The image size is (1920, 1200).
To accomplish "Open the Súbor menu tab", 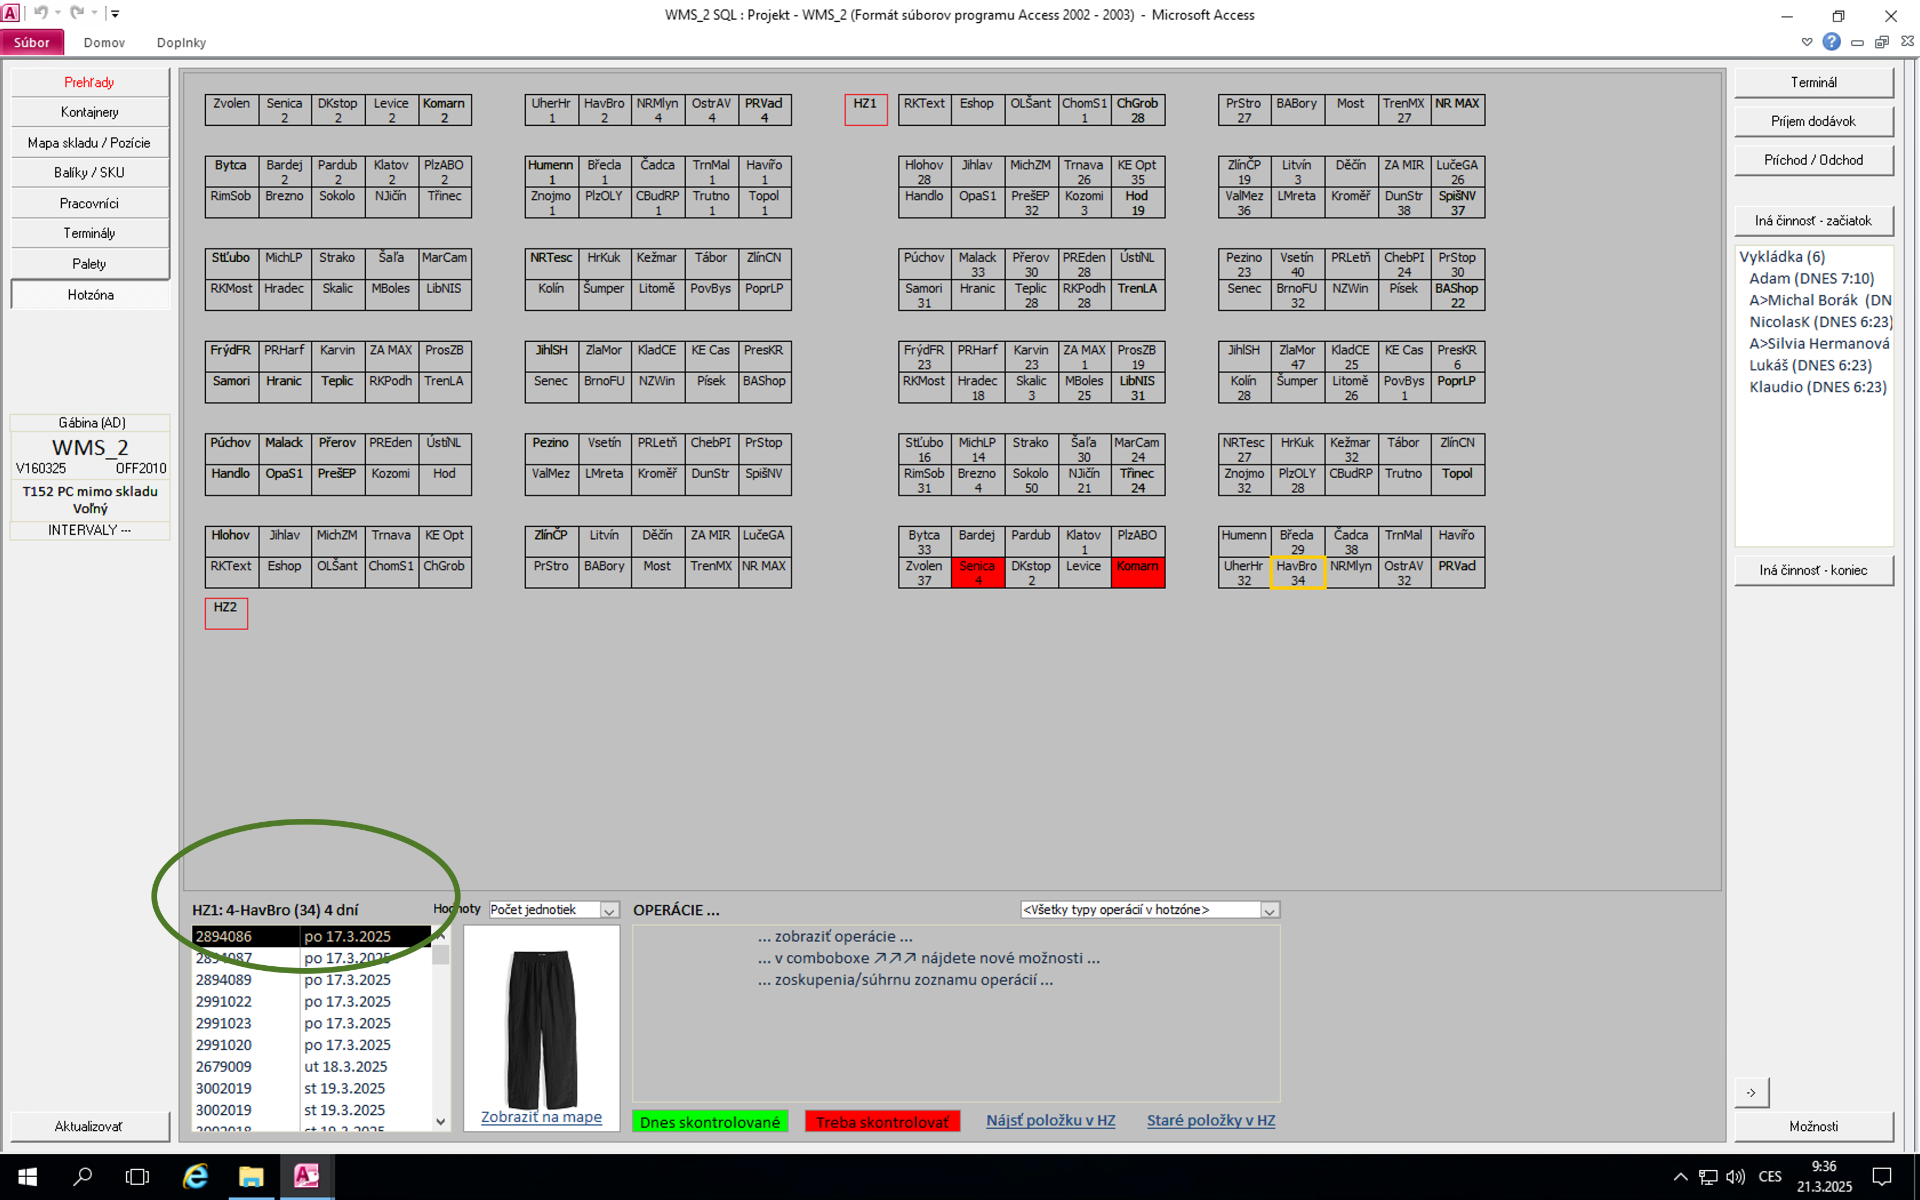I will [x=32, y=42].
